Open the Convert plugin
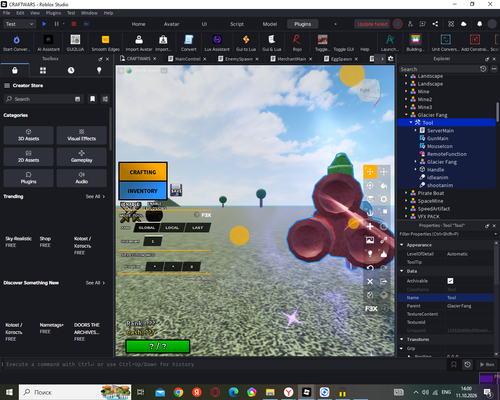The image size is (500, 400). pos(189,43)
